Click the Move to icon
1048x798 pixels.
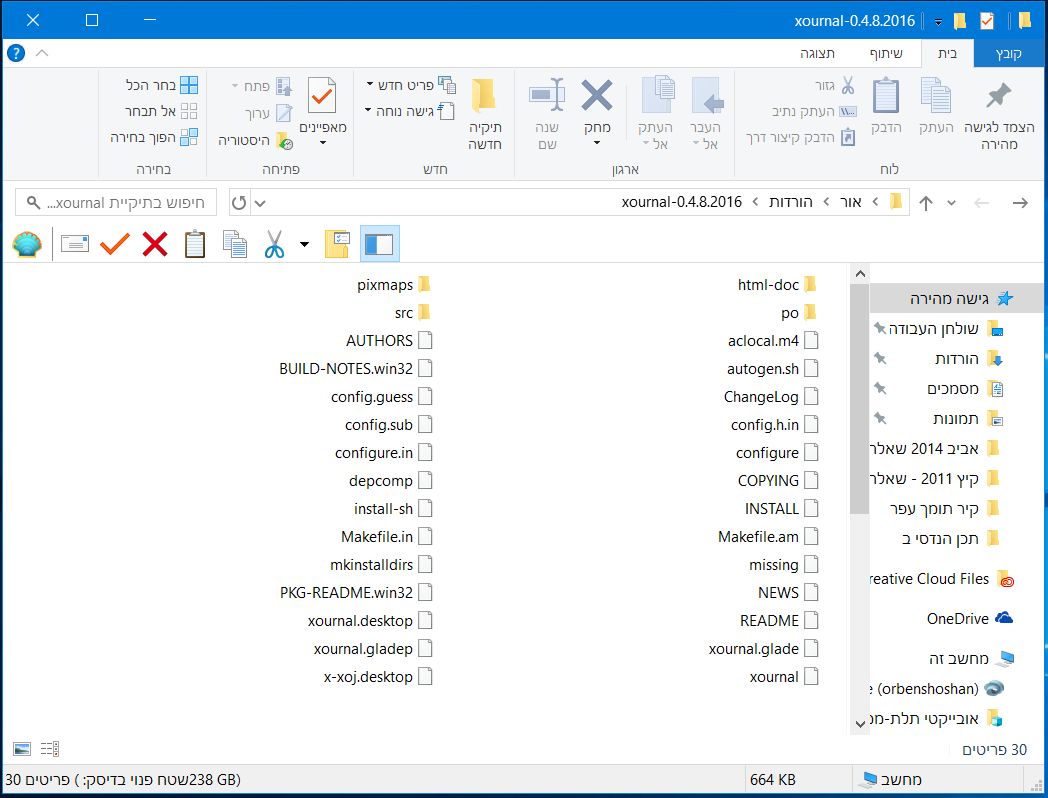(707, 96)
